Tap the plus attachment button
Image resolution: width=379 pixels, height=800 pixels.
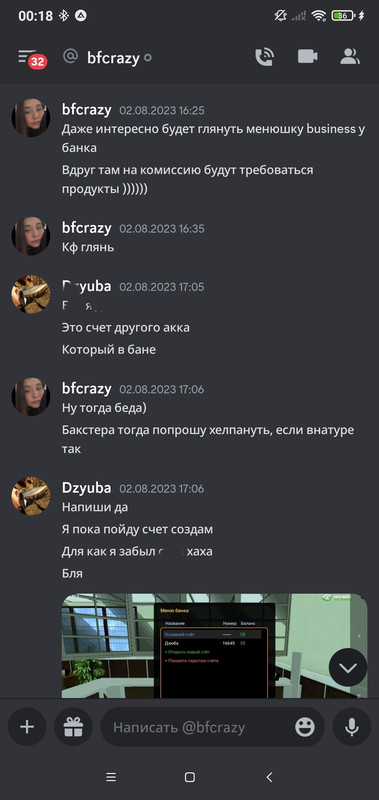click(x=27, y=727)
